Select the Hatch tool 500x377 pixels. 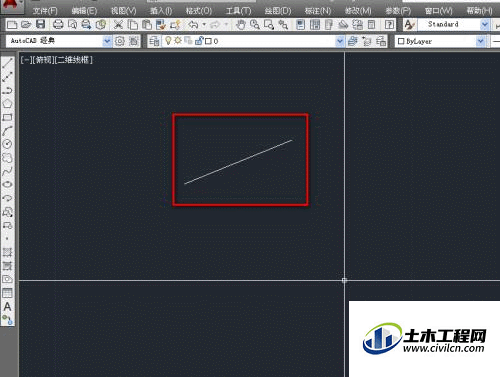[7, 252]
